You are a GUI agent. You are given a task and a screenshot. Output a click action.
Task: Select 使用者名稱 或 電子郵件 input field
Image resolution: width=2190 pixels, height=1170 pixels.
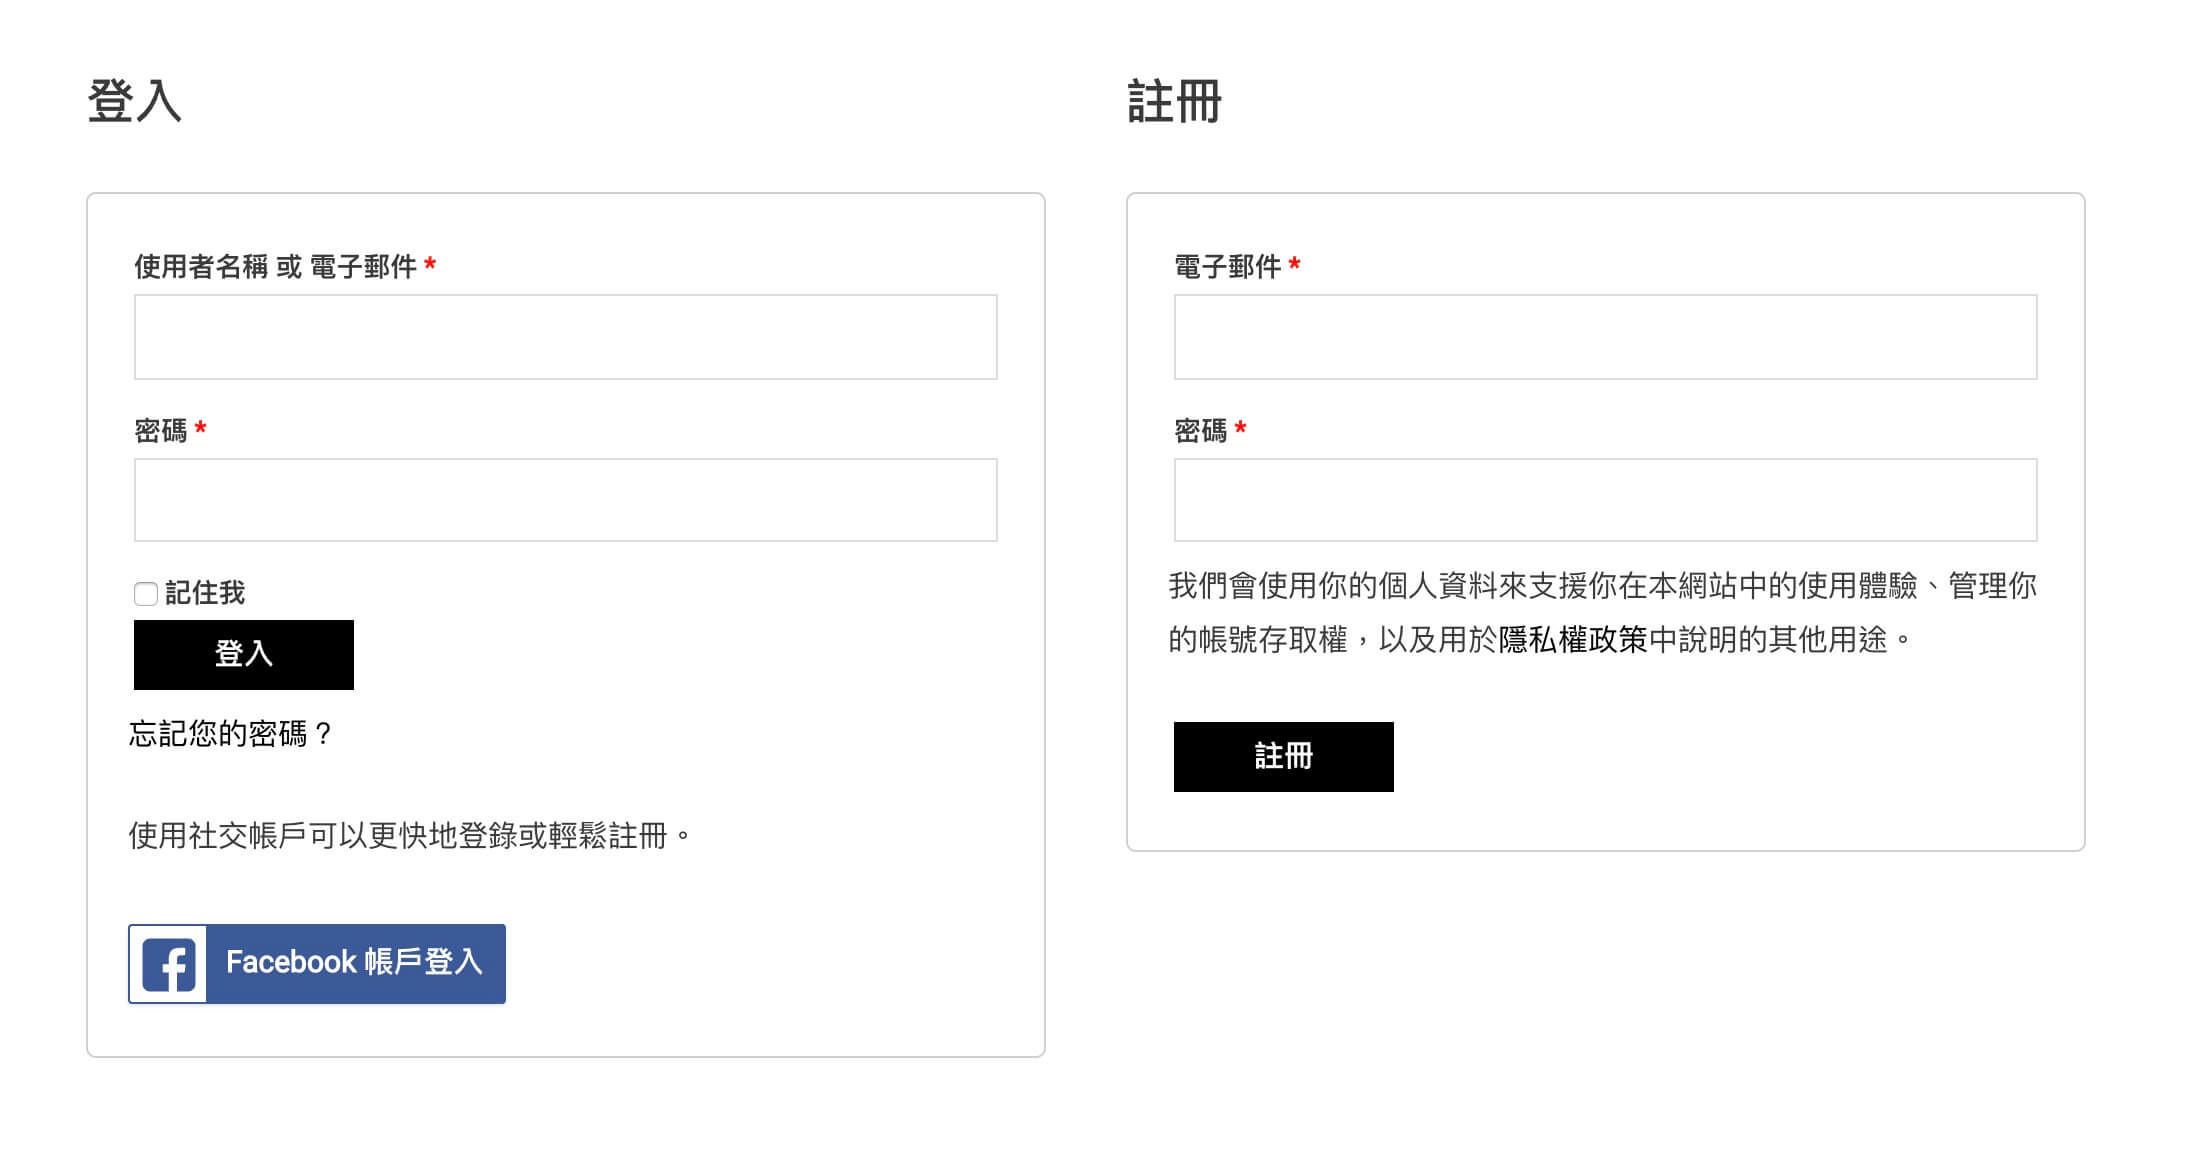(565, 336)
